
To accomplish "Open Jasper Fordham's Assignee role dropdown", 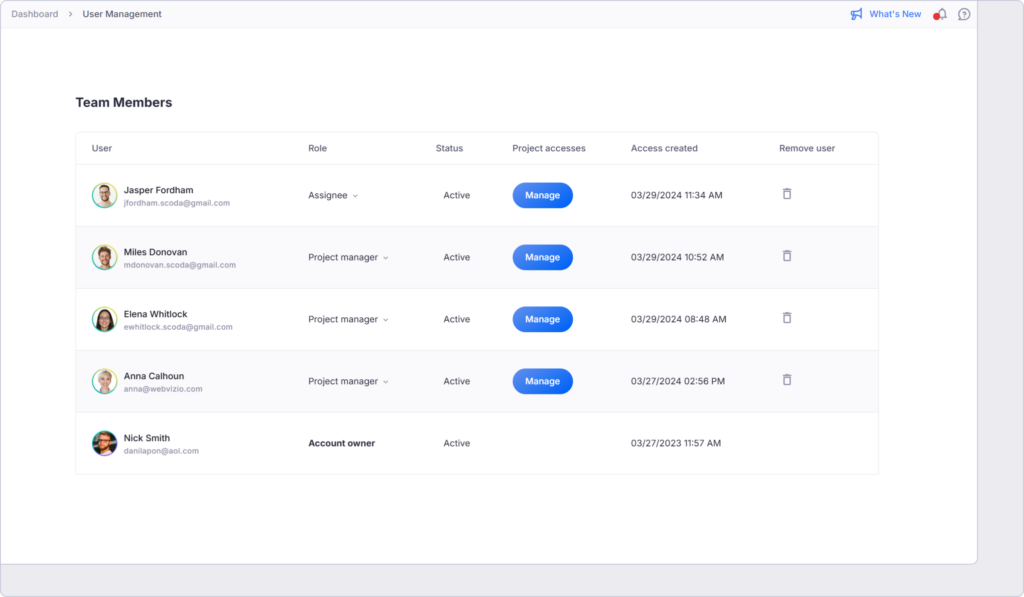I will pyautogui.click(x=333, y=196).
